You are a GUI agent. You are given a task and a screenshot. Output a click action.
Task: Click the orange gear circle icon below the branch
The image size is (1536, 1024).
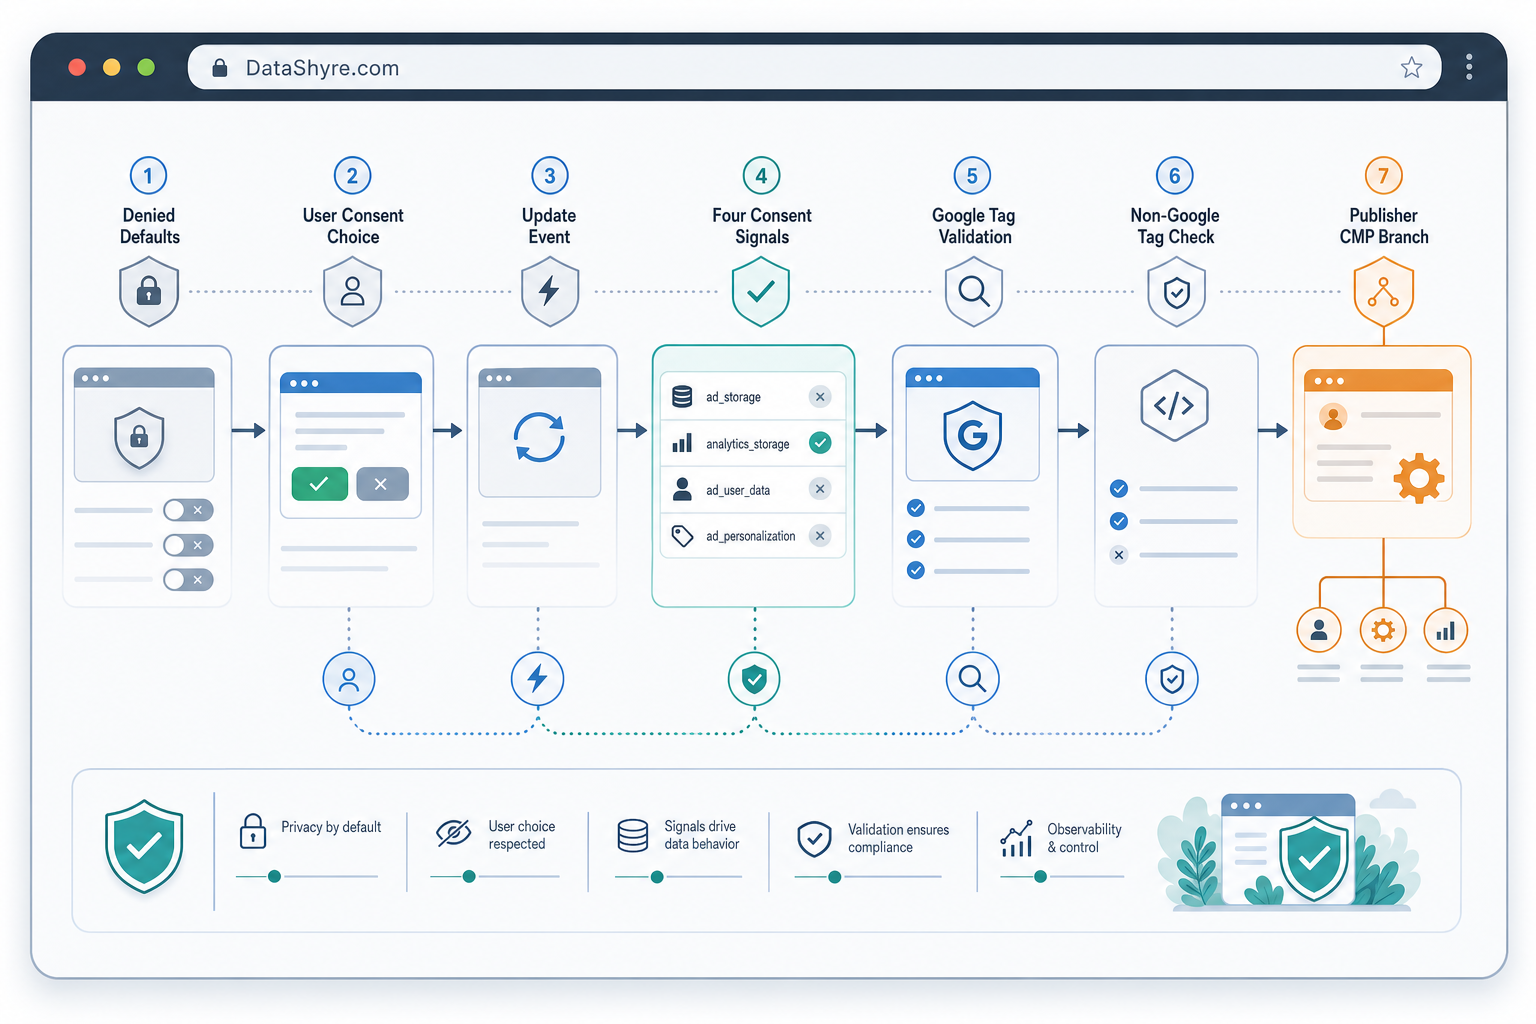[x=1383, y=631]
